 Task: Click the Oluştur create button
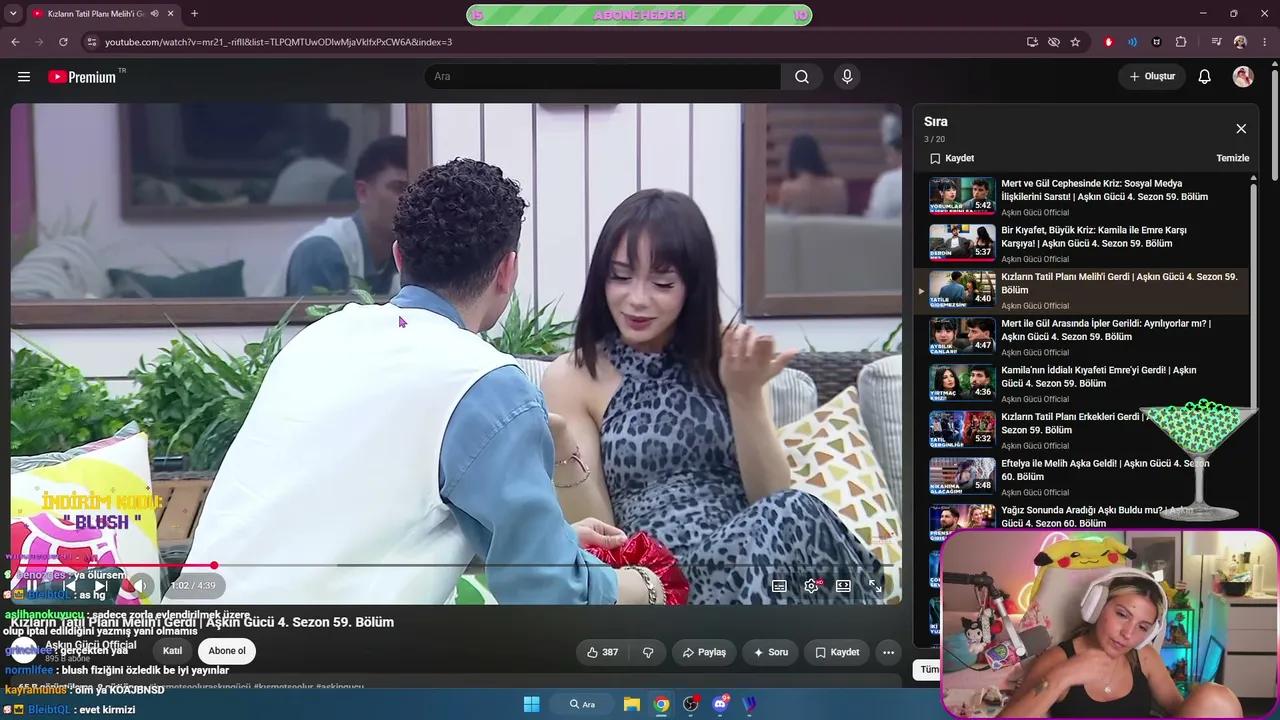(x=1152, y=77)
